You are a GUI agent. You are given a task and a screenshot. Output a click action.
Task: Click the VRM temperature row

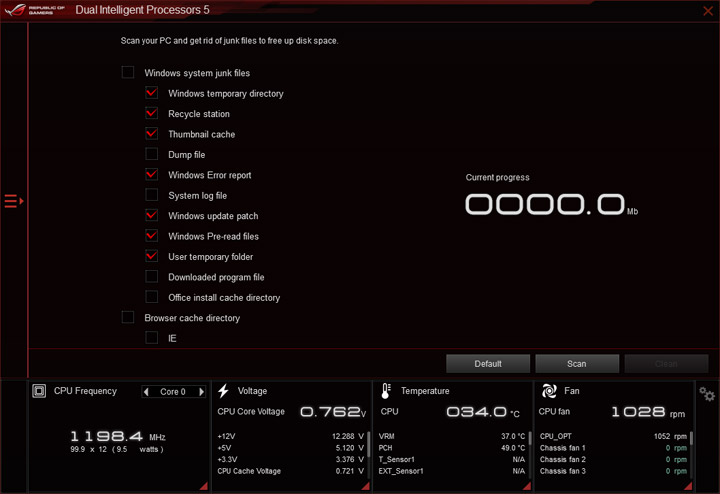(x=452, y=436)
